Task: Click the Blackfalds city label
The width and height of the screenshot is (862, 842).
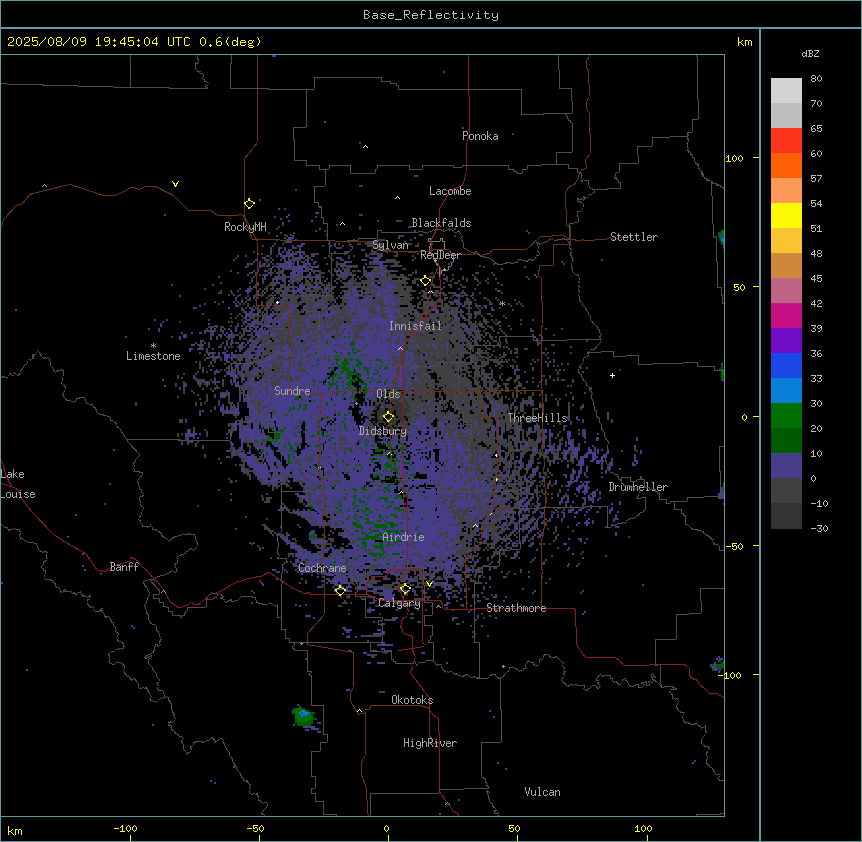Action: point(441,223)
